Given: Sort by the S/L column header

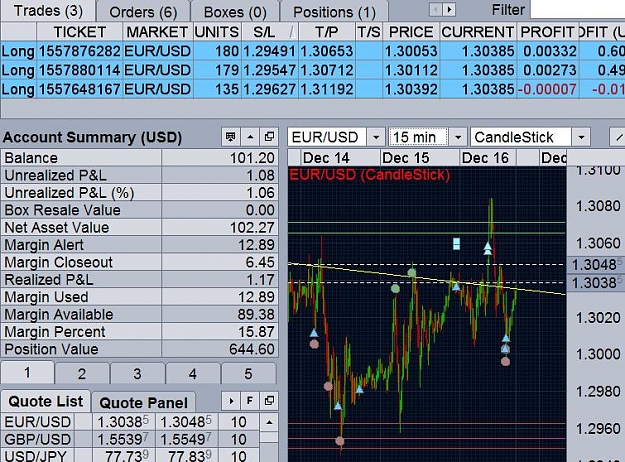Looking at the screenshot, I should 269,32.
